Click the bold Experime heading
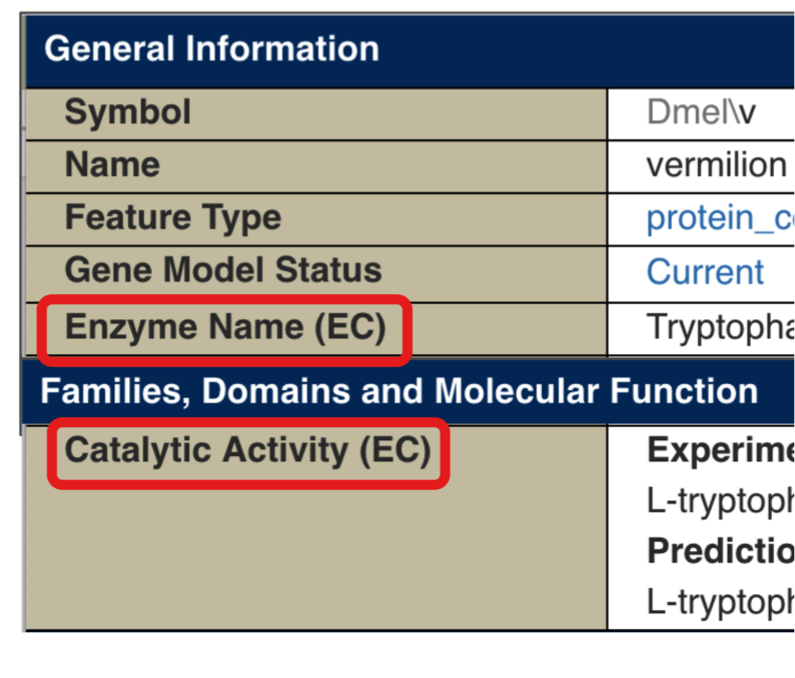This screenshot has width=795, height=678. click(x=720, y=451)
